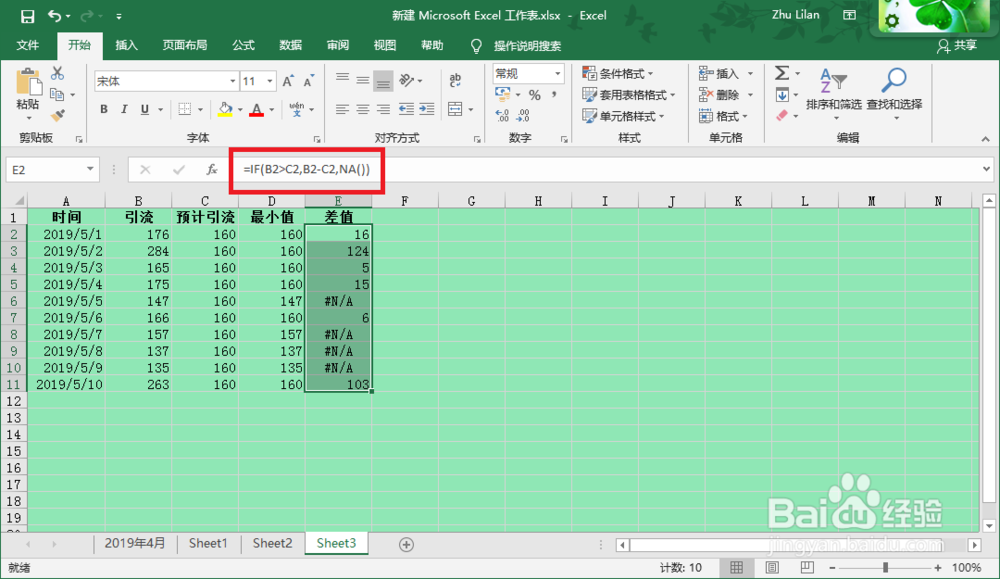Click the orientation text-angle icon
The height and width of the screenshot is (579, 1000).
click(406, 80)
